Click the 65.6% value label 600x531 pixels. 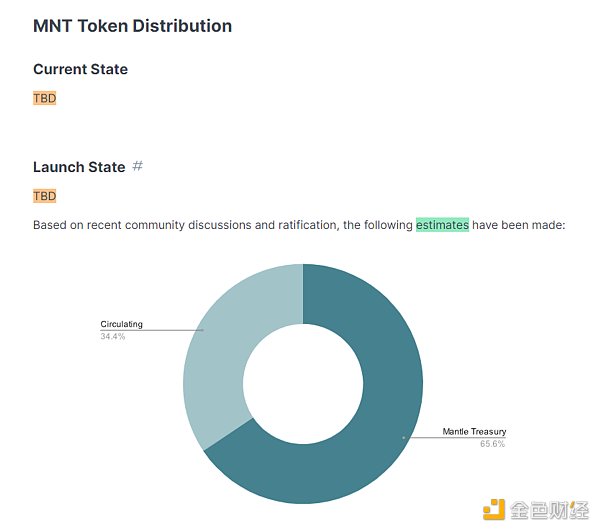(492, 444)
